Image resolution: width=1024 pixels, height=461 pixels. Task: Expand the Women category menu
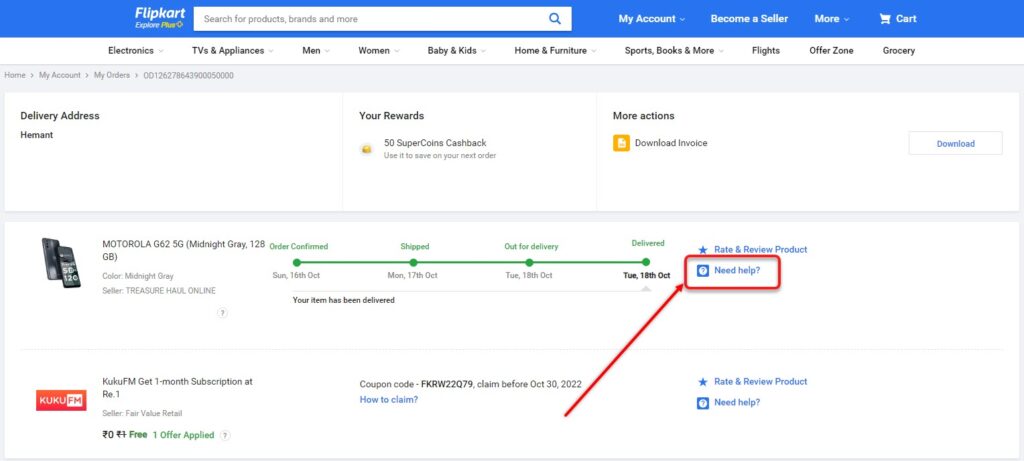point(379,50)
